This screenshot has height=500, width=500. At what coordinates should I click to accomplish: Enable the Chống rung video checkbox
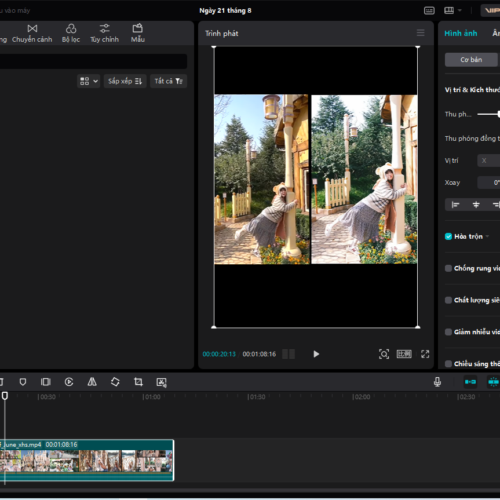coord(448,268)
